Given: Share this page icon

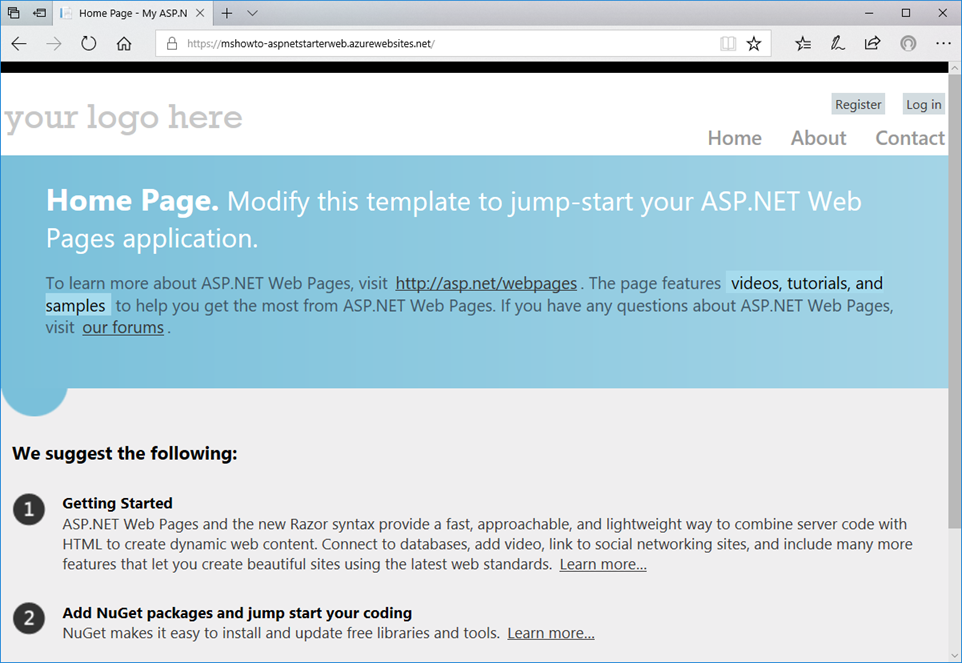Looking at the screenshot, I should point(872,43).
